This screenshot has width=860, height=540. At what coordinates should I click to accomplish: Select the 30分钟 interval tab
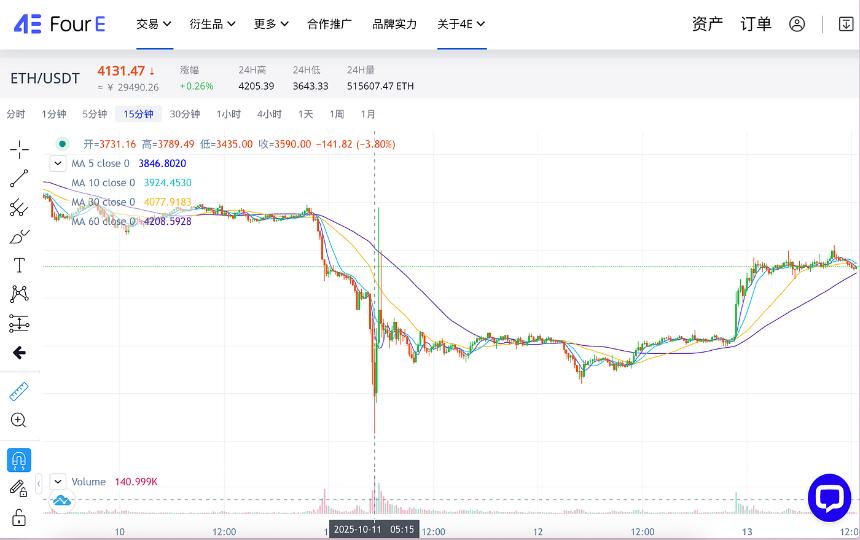pyautogui.click(x=185, y=114)
